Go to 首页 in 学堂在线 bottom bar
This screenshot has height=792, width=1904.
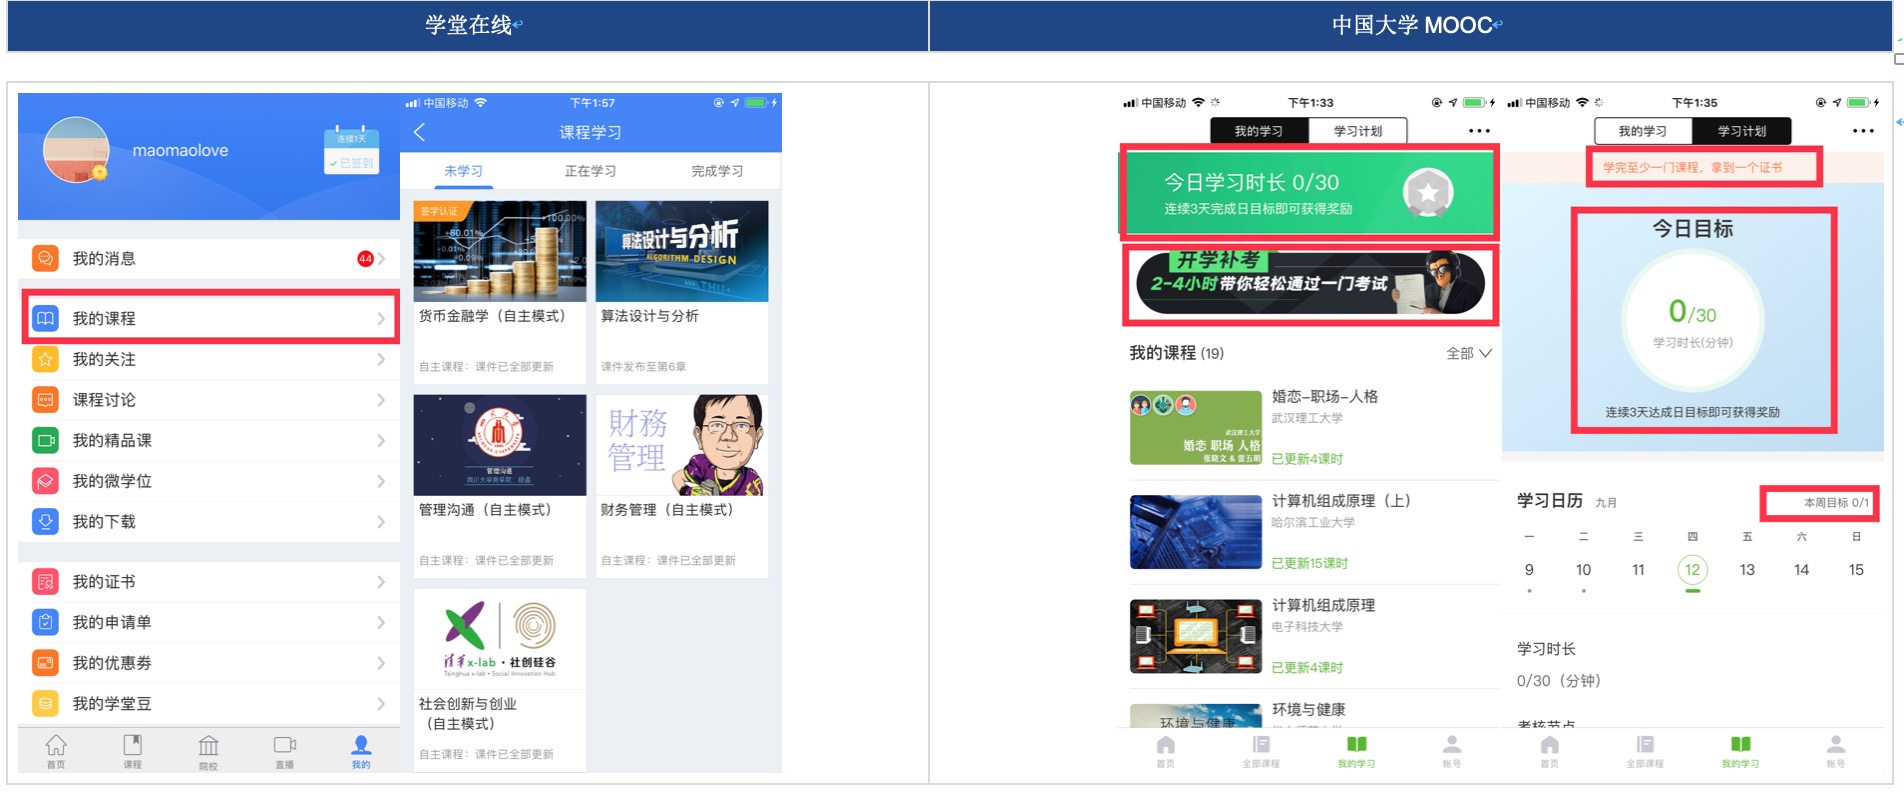(x=56, y=752)
